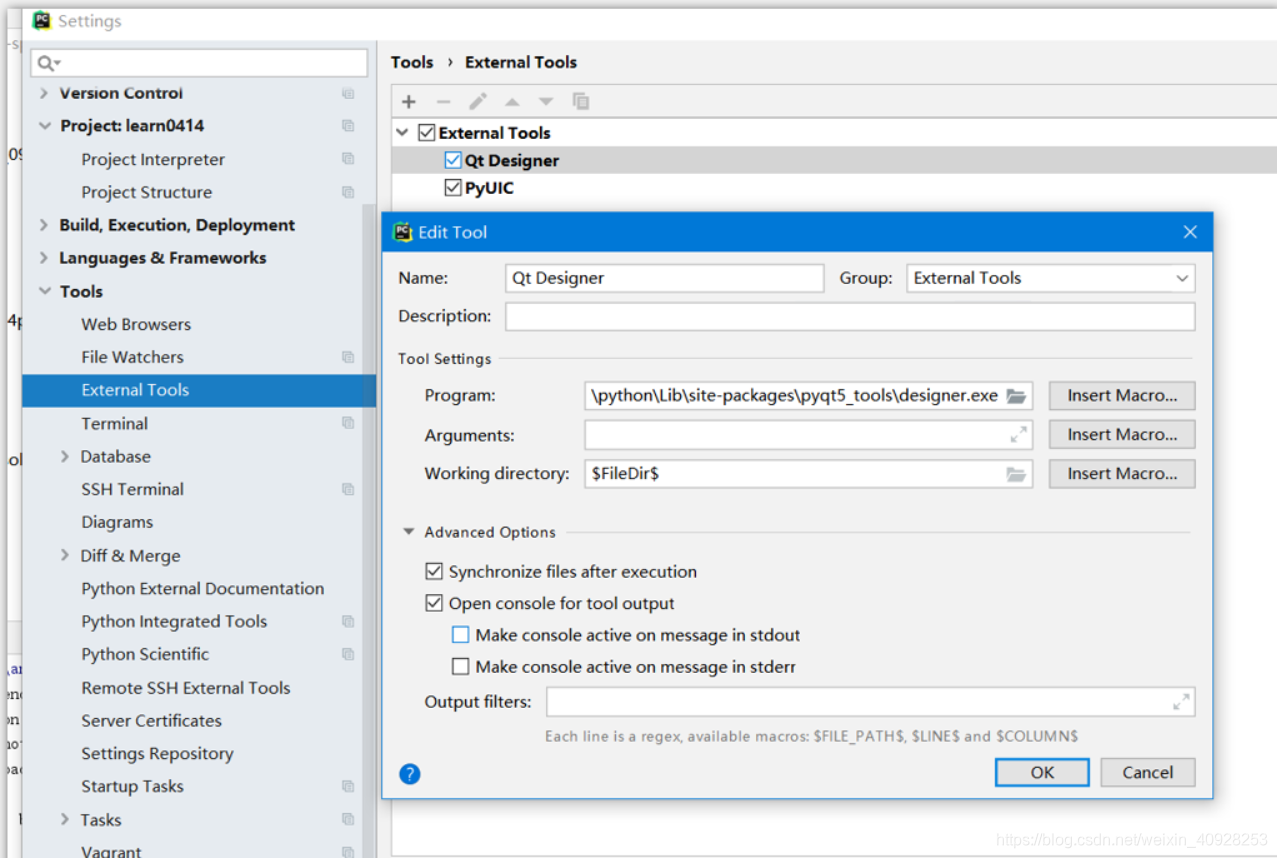1277x858 pixels.
Task: Open Server Certificates settings
Action: pyautogui.click(x=151, y=720)
